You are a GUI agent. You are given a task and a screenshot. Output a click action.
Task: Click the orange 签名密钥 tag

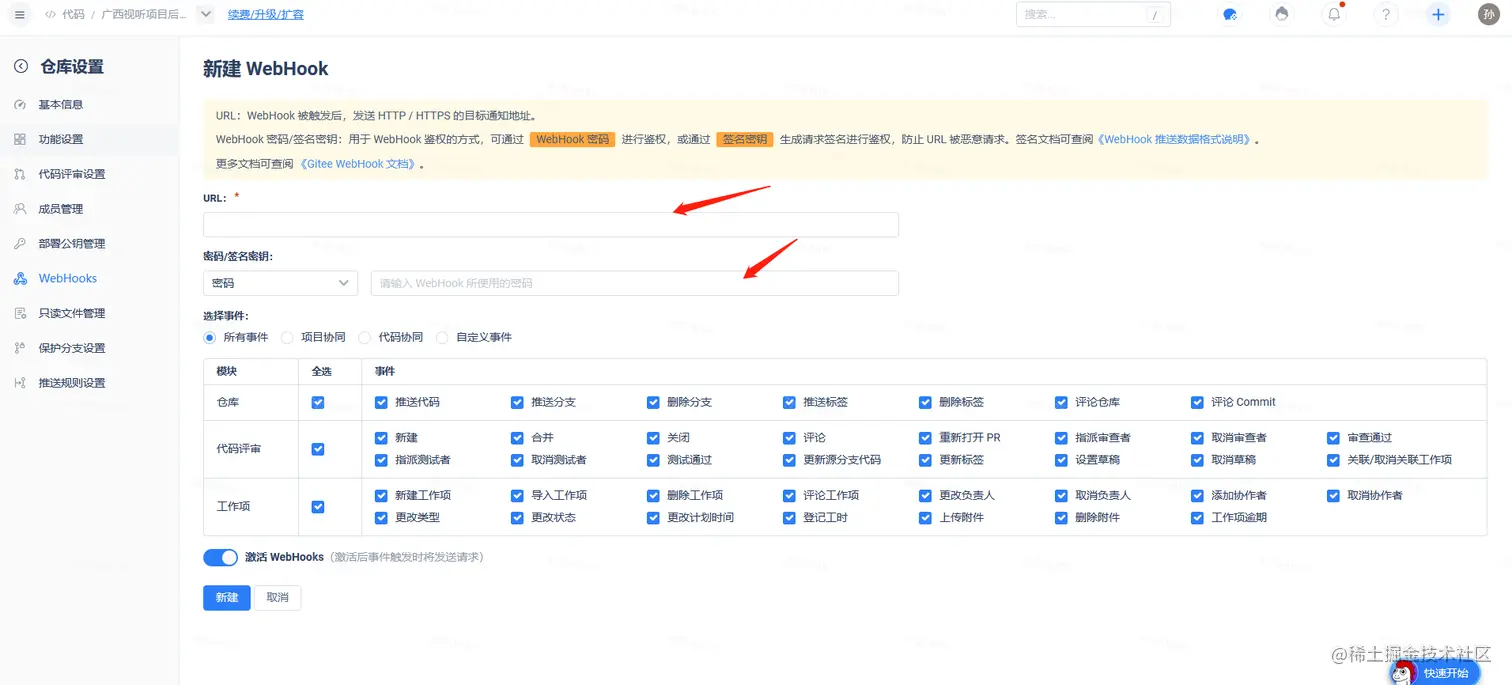pos(745,140)
